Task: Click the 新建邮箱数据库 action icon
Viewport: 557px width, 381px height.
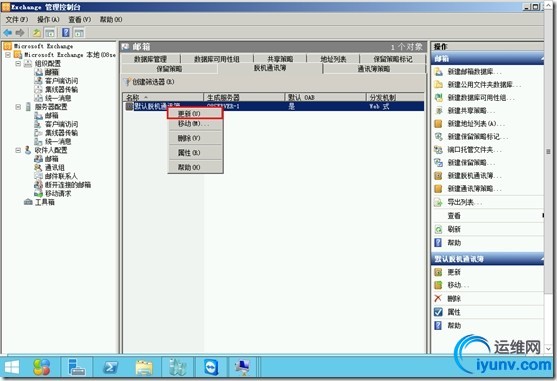Action: click(439, 72)
